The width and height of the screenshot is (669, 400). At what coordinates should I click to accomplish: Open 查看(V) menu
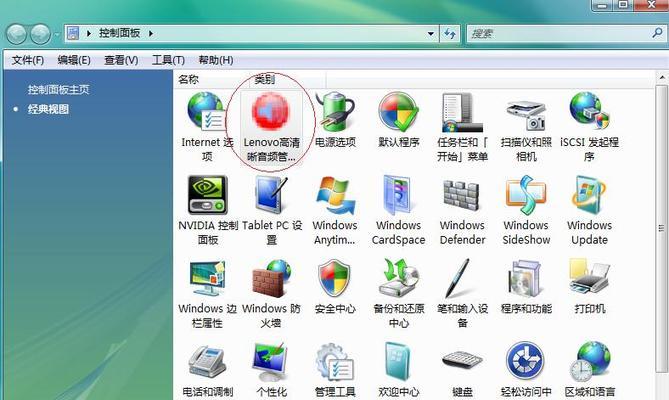pyautogui.click(x=121, y=60)
